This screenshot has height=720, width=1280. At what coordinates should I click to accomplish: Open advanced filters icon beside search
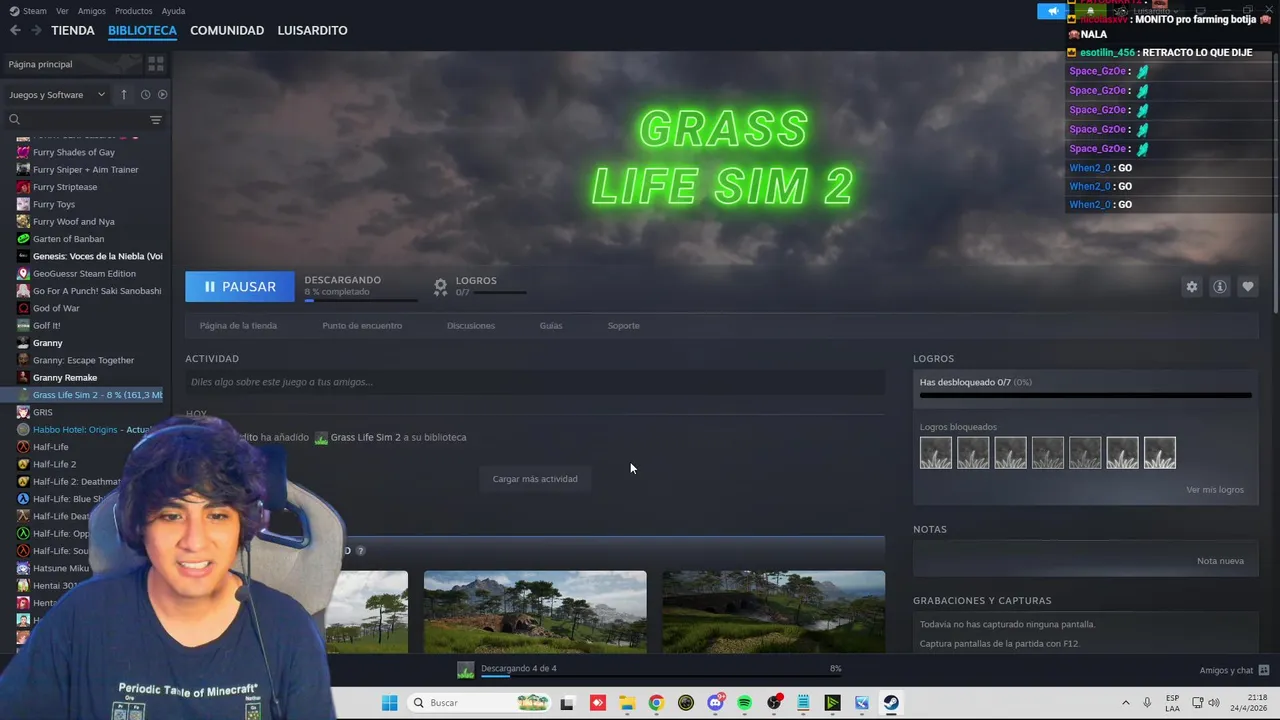(x=156, y=120)
